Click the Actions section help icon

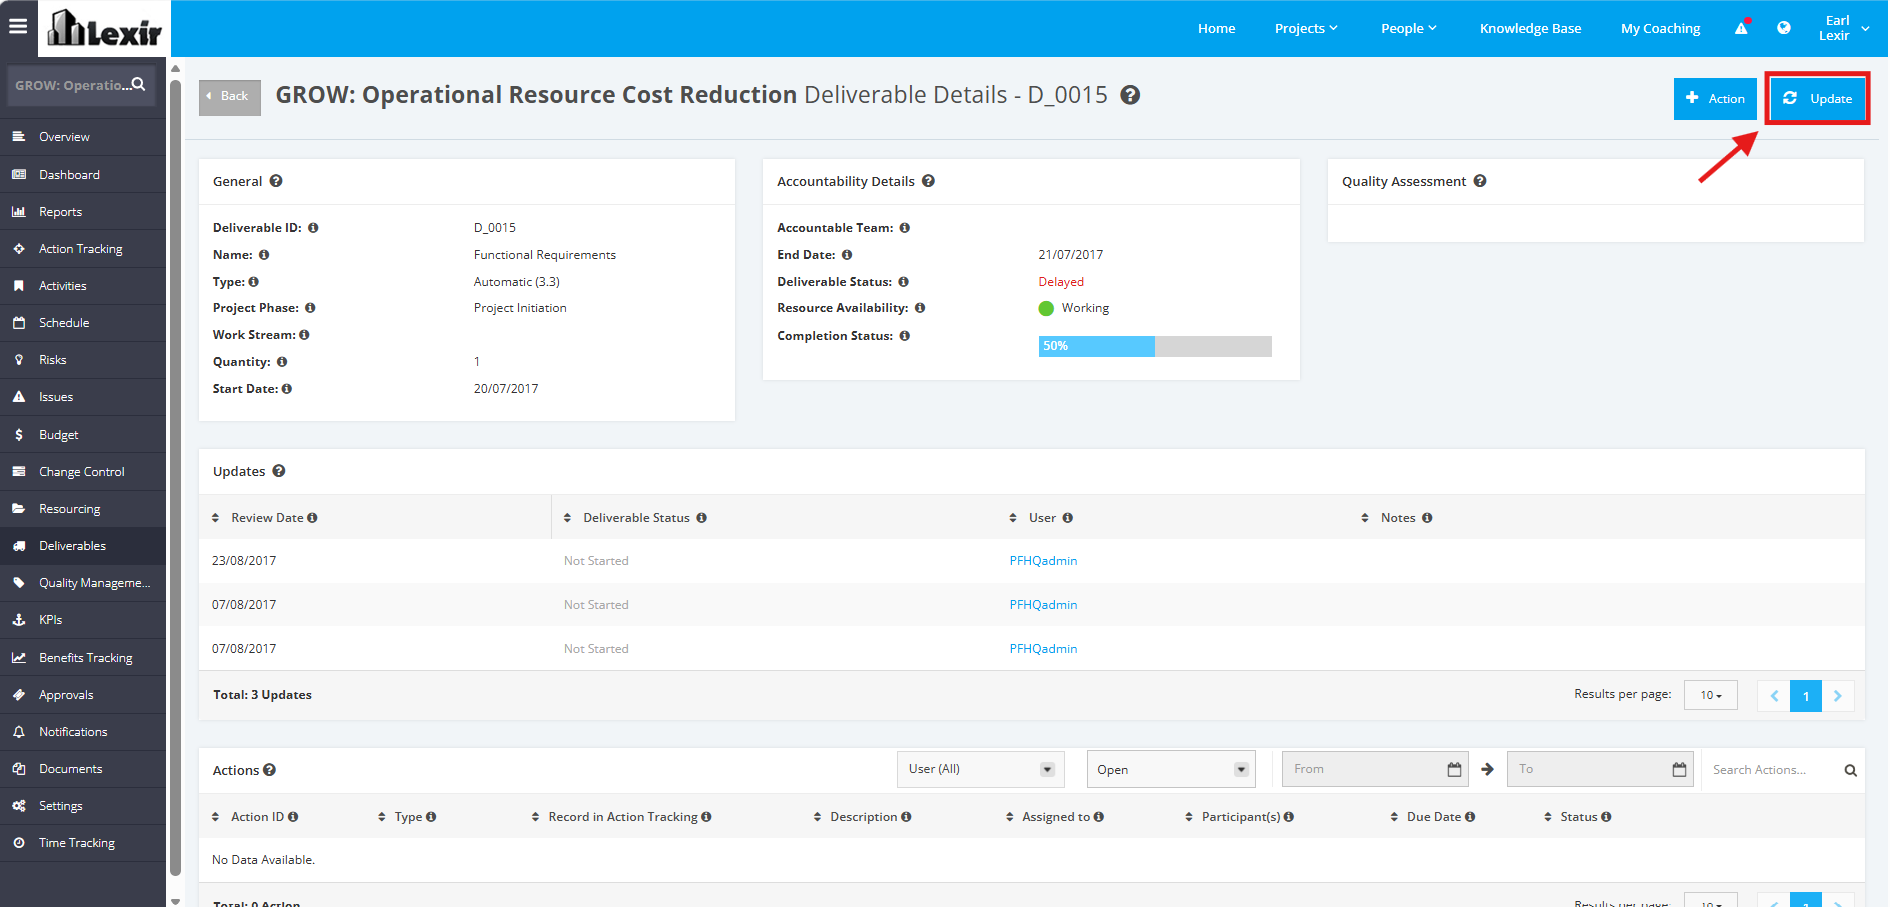(x=270, y=770)
